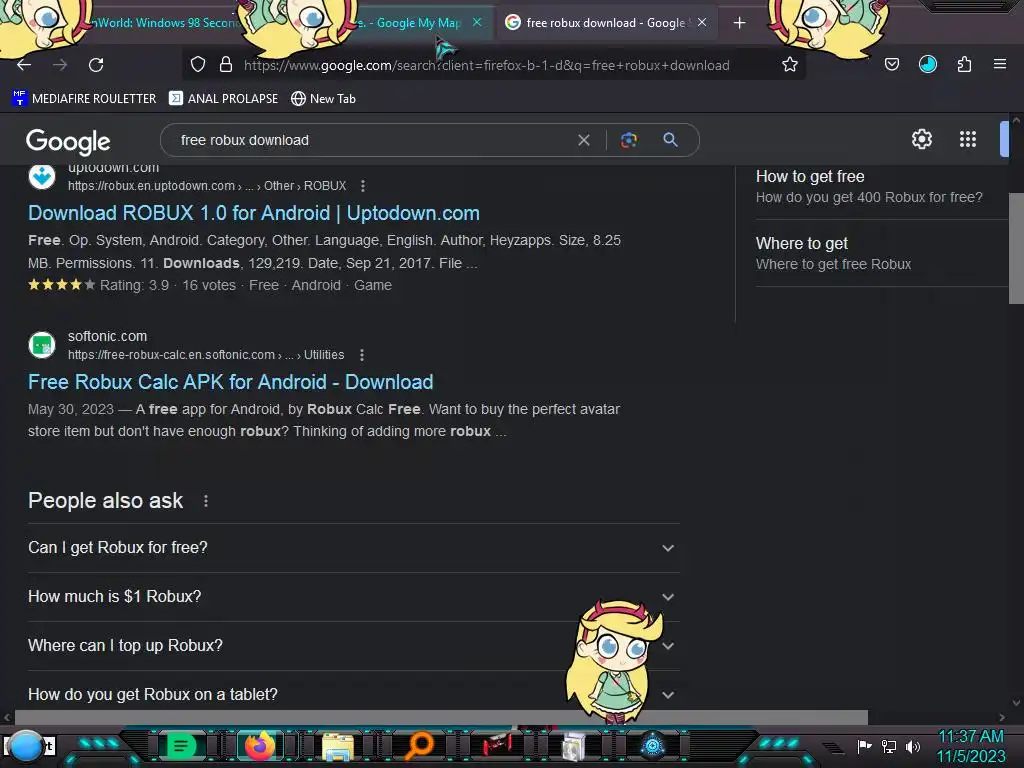
Task: Open a new browser tab
Action: (739, 23)
